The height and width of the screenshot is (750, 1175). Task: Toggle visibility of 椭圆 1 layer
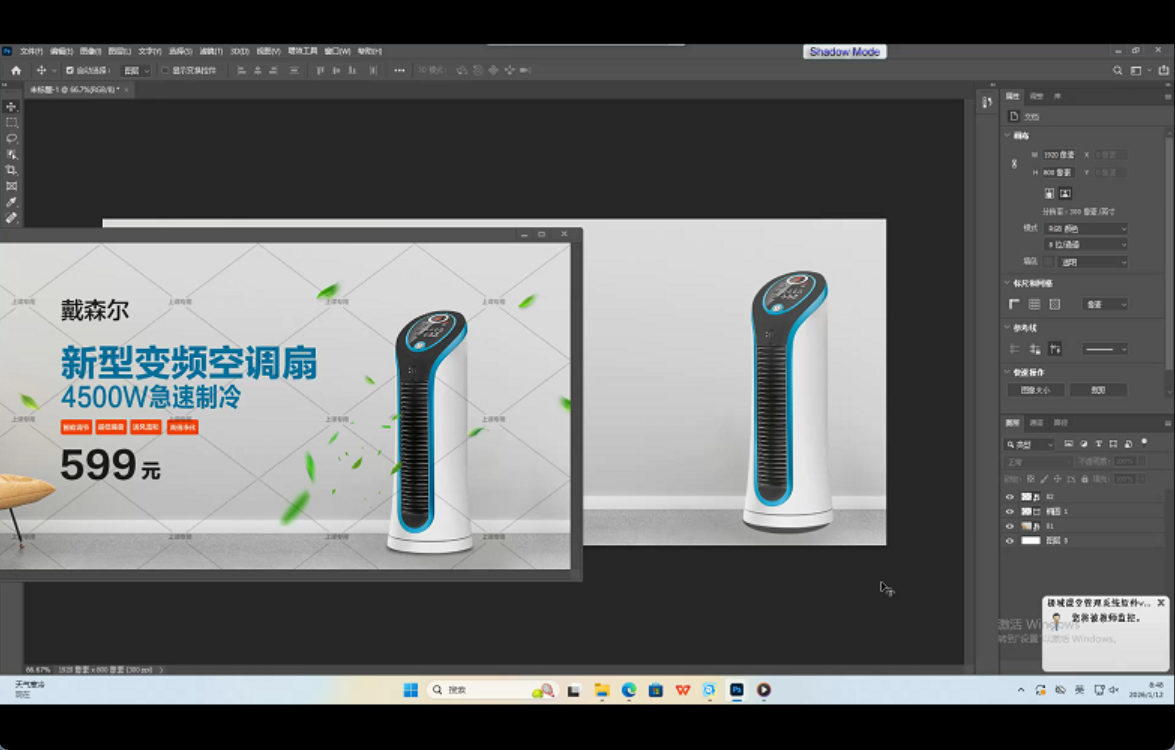coord(1009,511)
